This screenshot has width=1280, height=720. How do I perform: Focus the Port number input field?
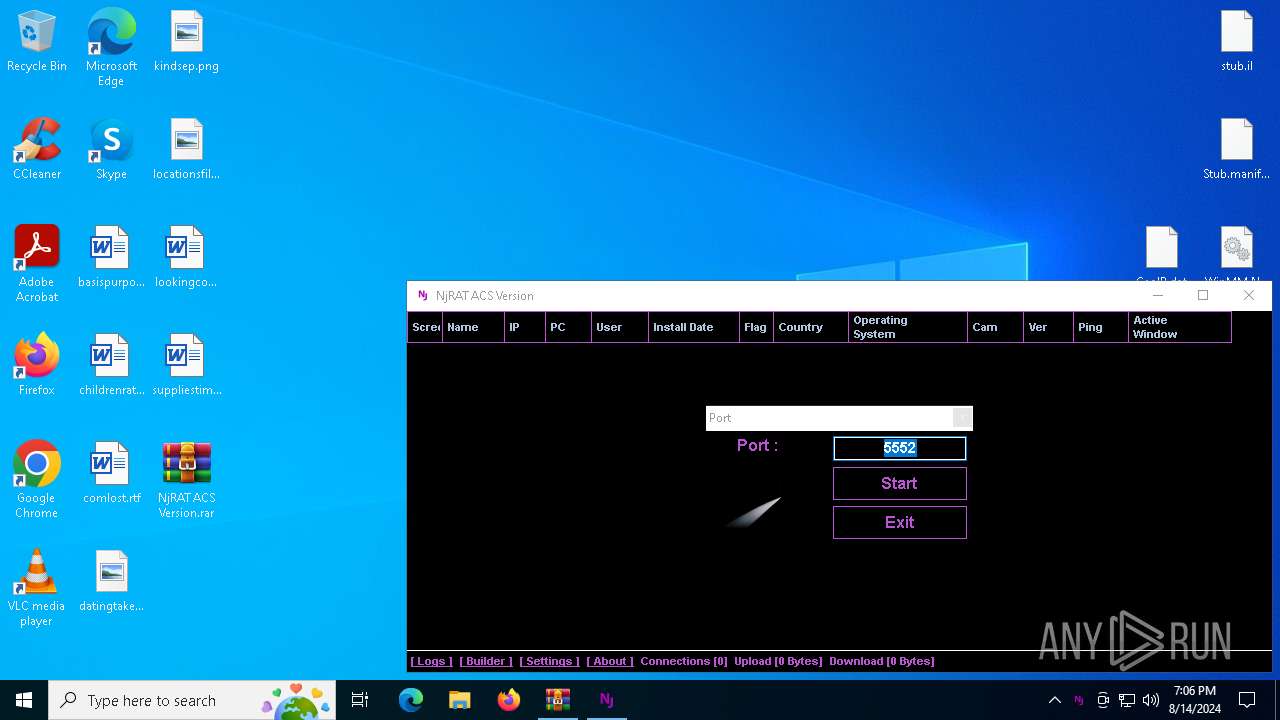point(899,448)
